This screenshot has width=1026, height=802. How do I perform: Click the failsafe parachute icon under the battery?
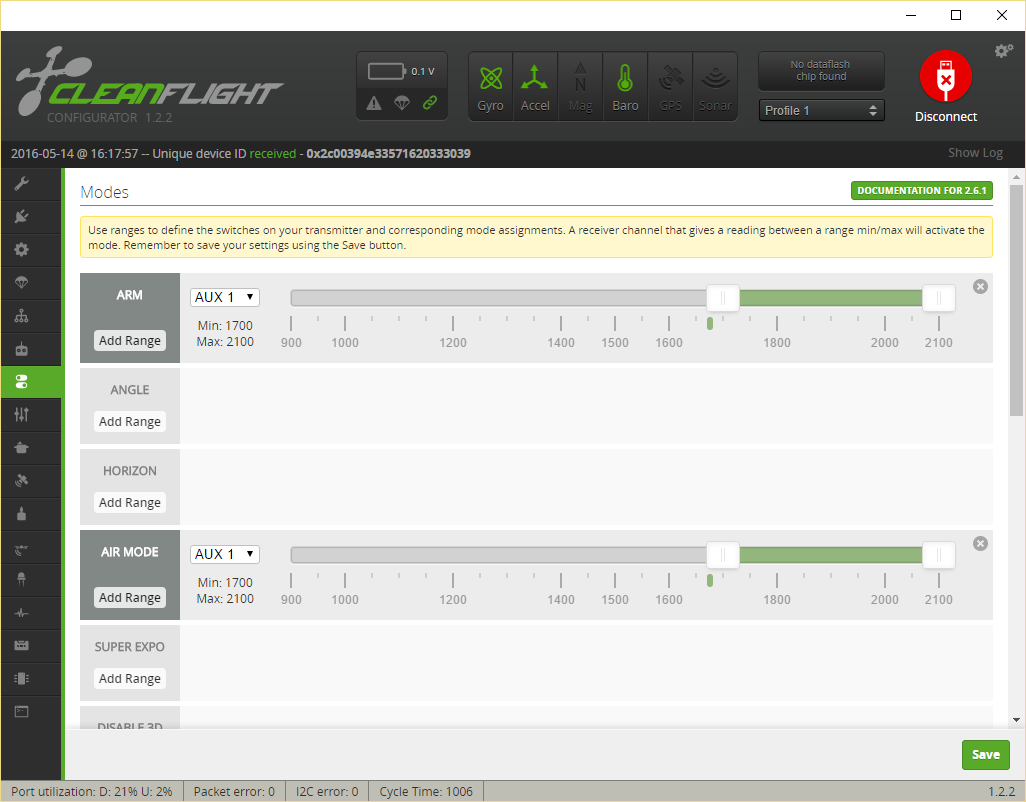coord(402,103)
